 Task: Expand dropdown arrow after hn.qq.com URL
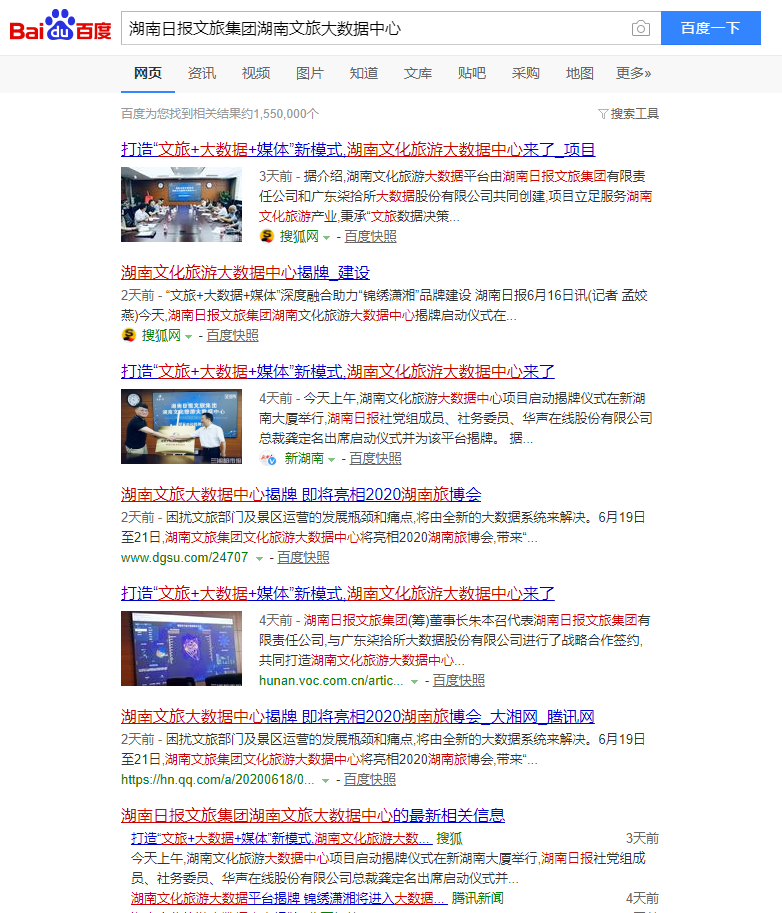(326, 780)
